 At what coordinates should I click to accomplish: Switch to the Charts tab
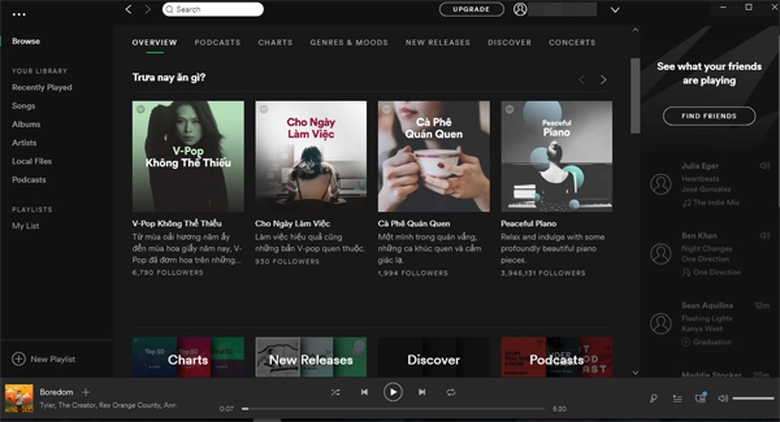[x=275, y=43]
